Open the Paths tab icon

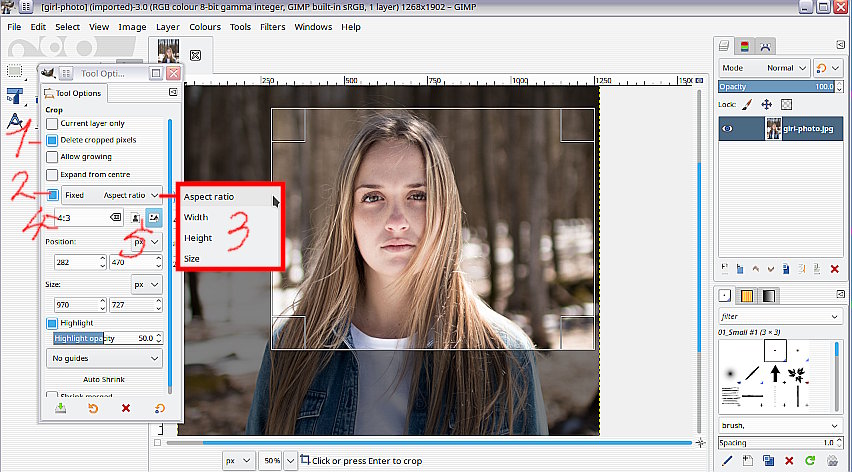coord(765,46)
